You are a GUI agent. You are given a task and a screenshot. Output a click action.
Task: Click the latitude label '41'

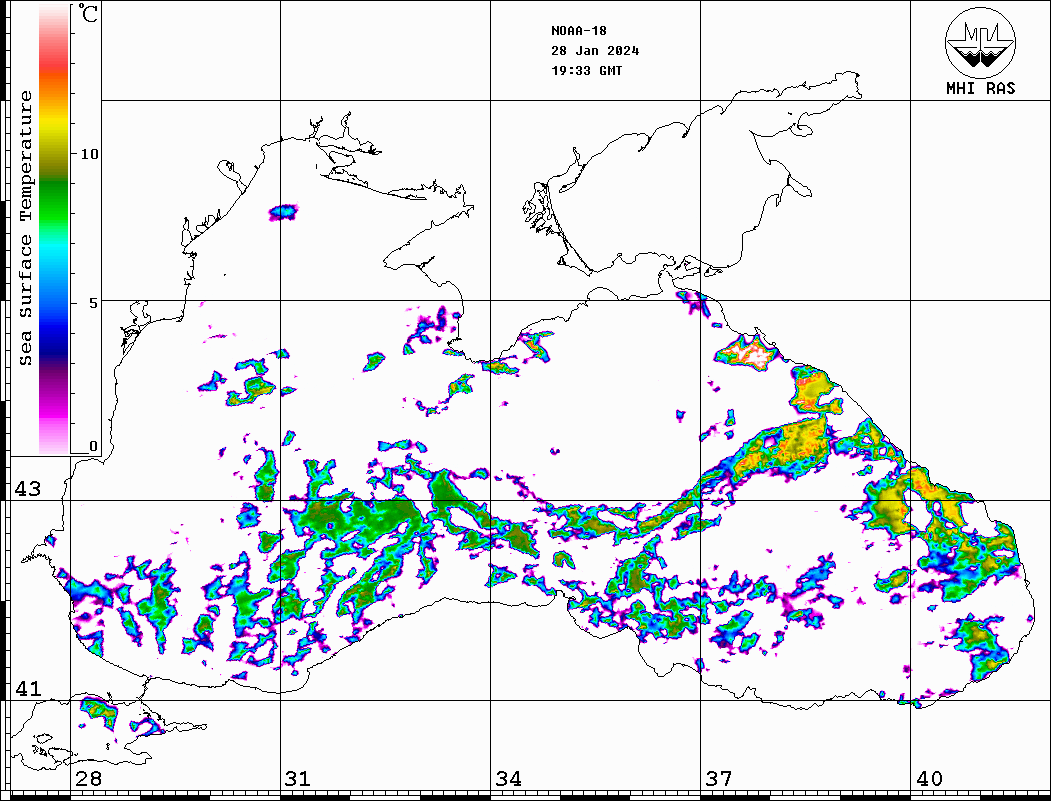pyautogui.click(x=27, y=688)
